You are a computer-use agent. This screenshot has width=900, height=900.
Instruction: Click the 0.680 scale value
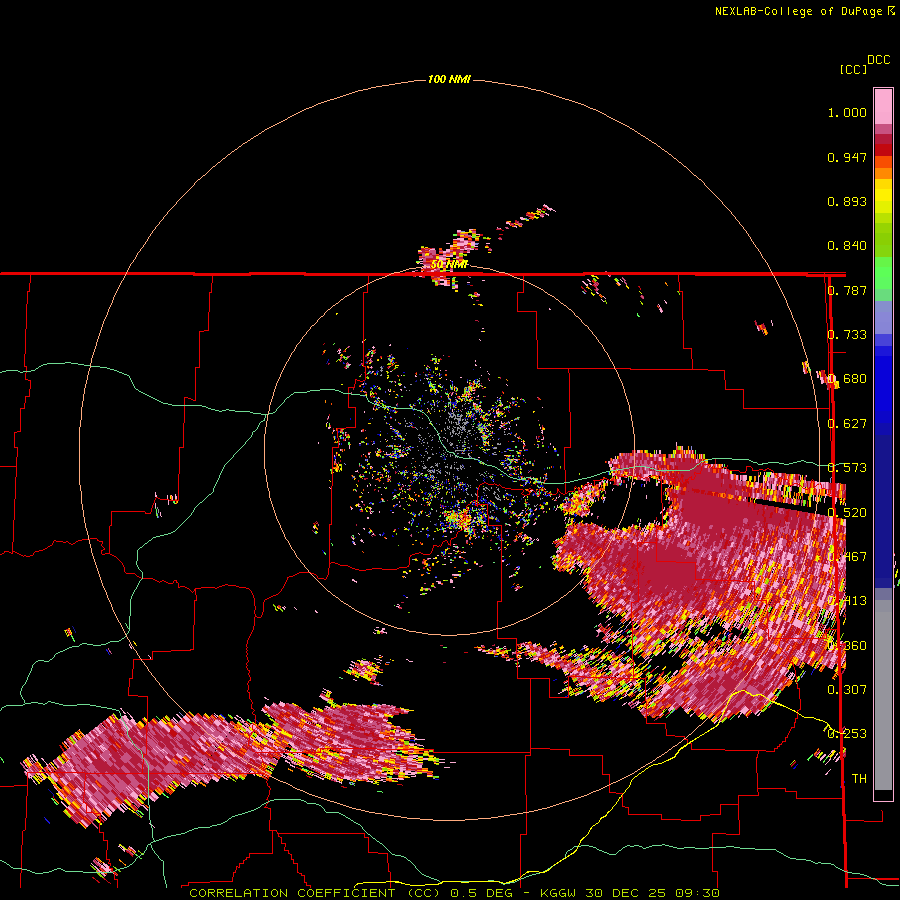click(x=847, y=379)
